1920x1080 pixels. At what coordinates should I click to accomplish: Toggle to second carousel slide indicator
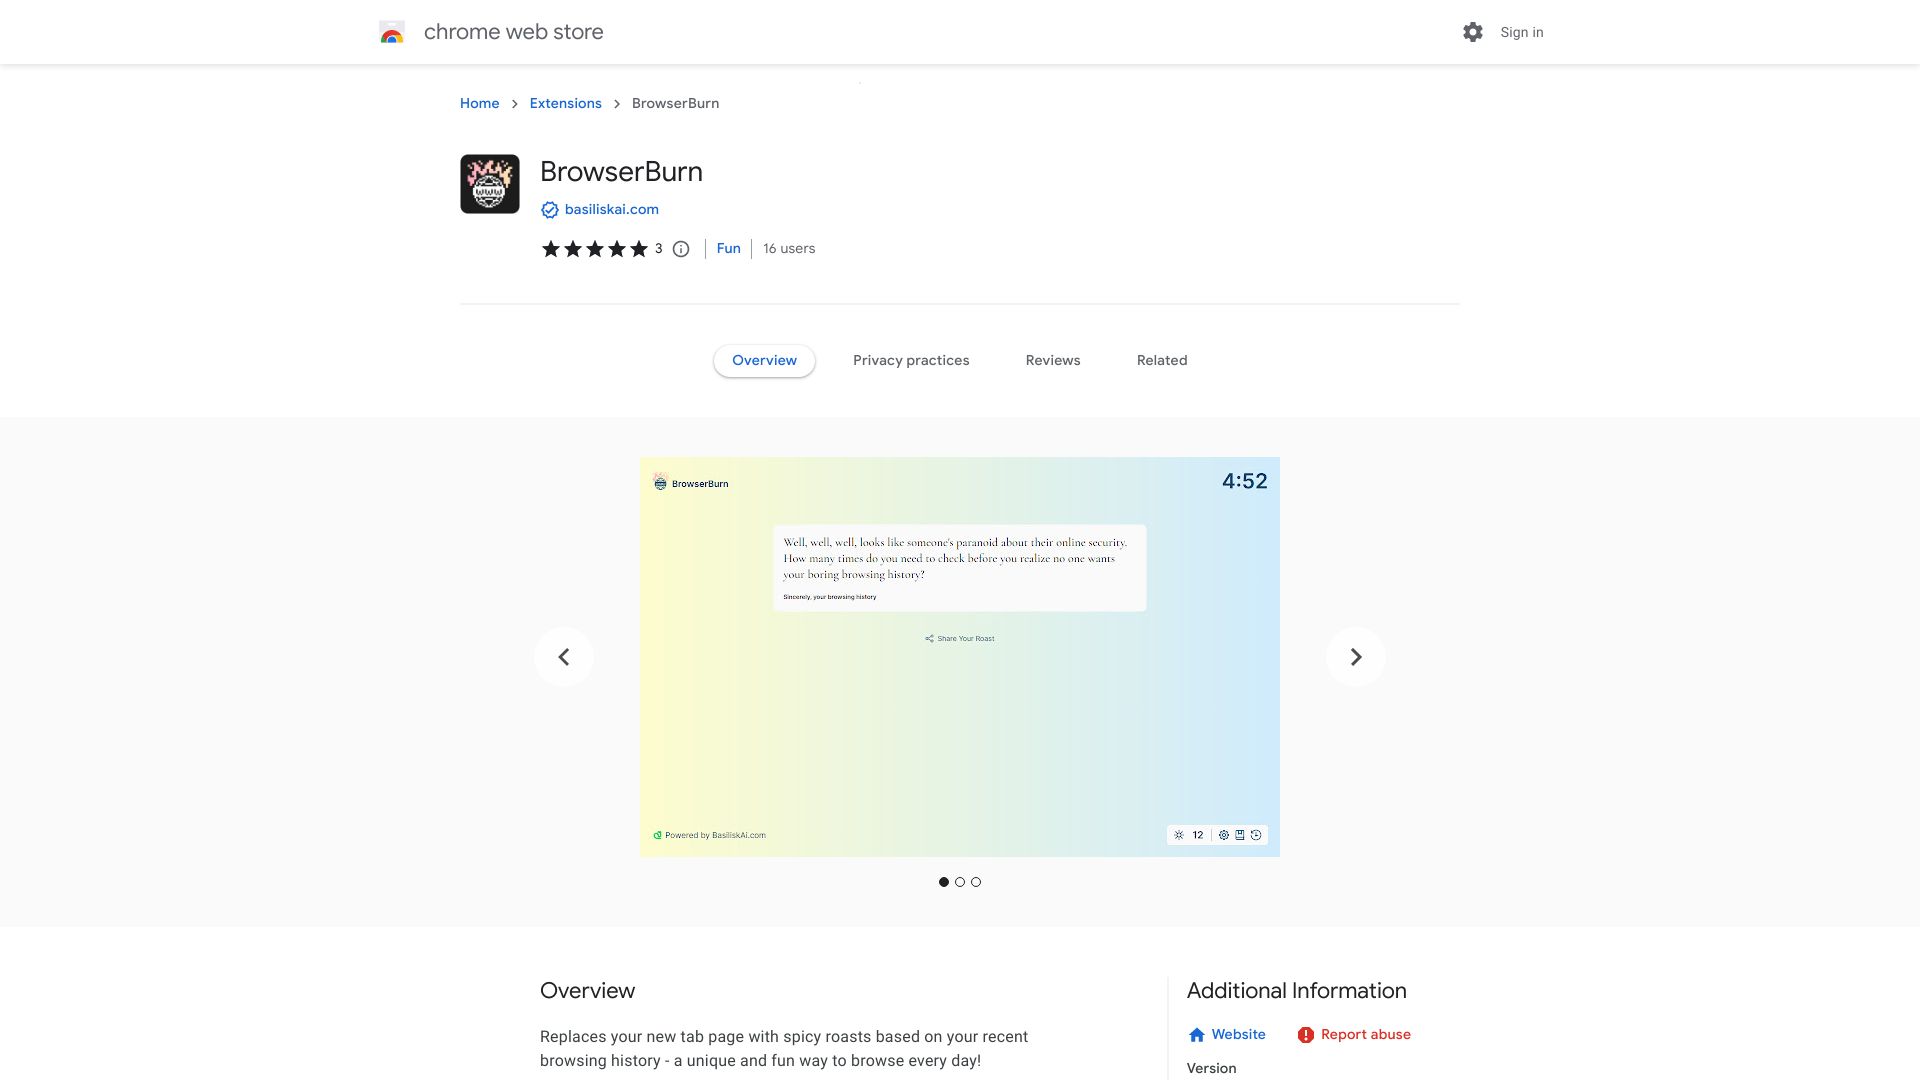pyautogui.click(x=960, y=881)
